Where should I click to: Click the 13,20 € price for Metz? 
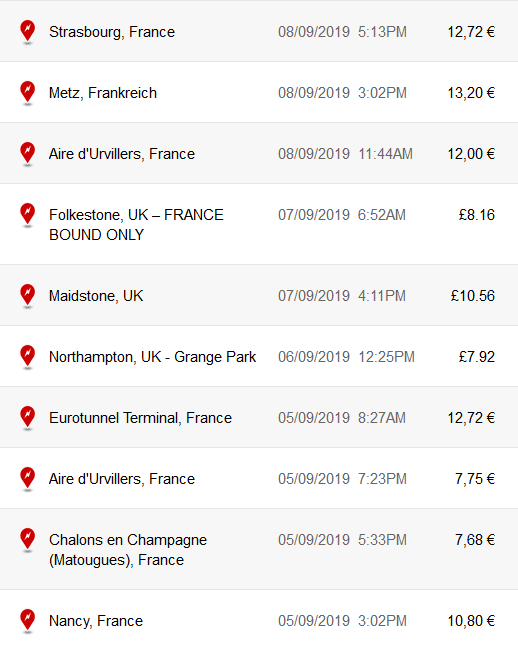click(x=471, y=93)
